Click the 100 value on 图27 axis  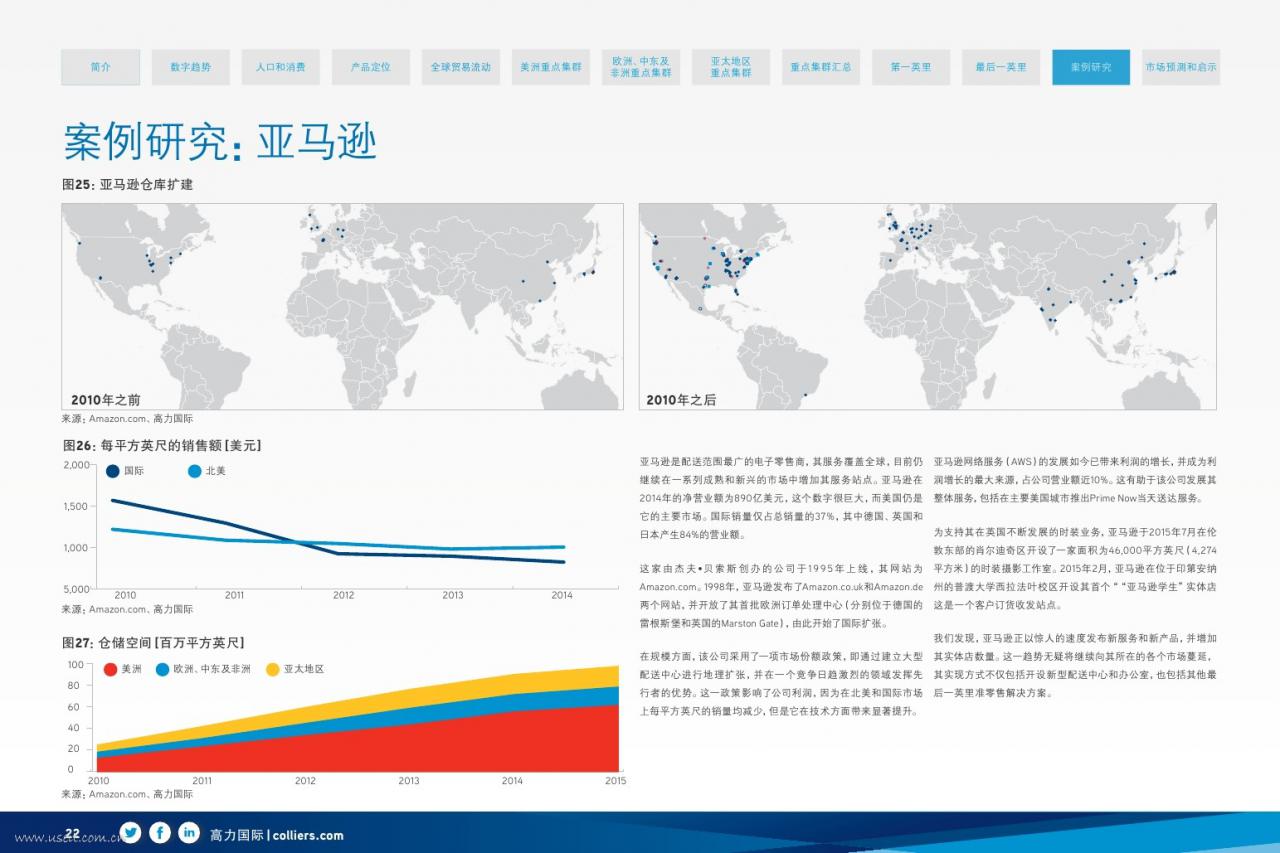(76, 665)
